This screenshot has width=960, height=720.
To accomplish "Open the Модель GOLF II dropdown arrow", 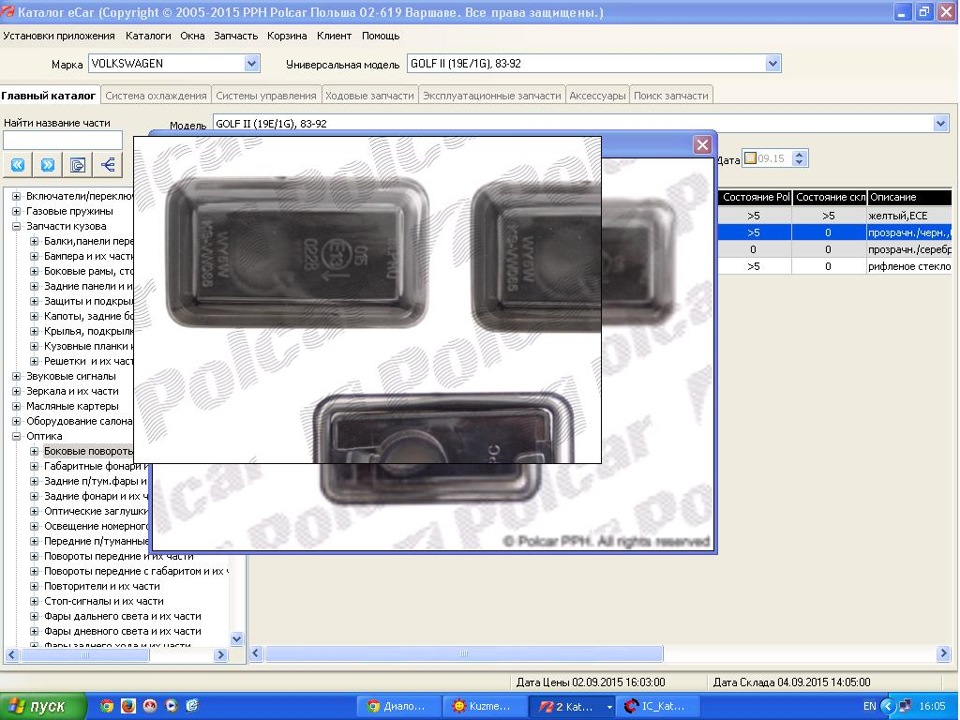I will pyautogui.click(x=941, y=124).
